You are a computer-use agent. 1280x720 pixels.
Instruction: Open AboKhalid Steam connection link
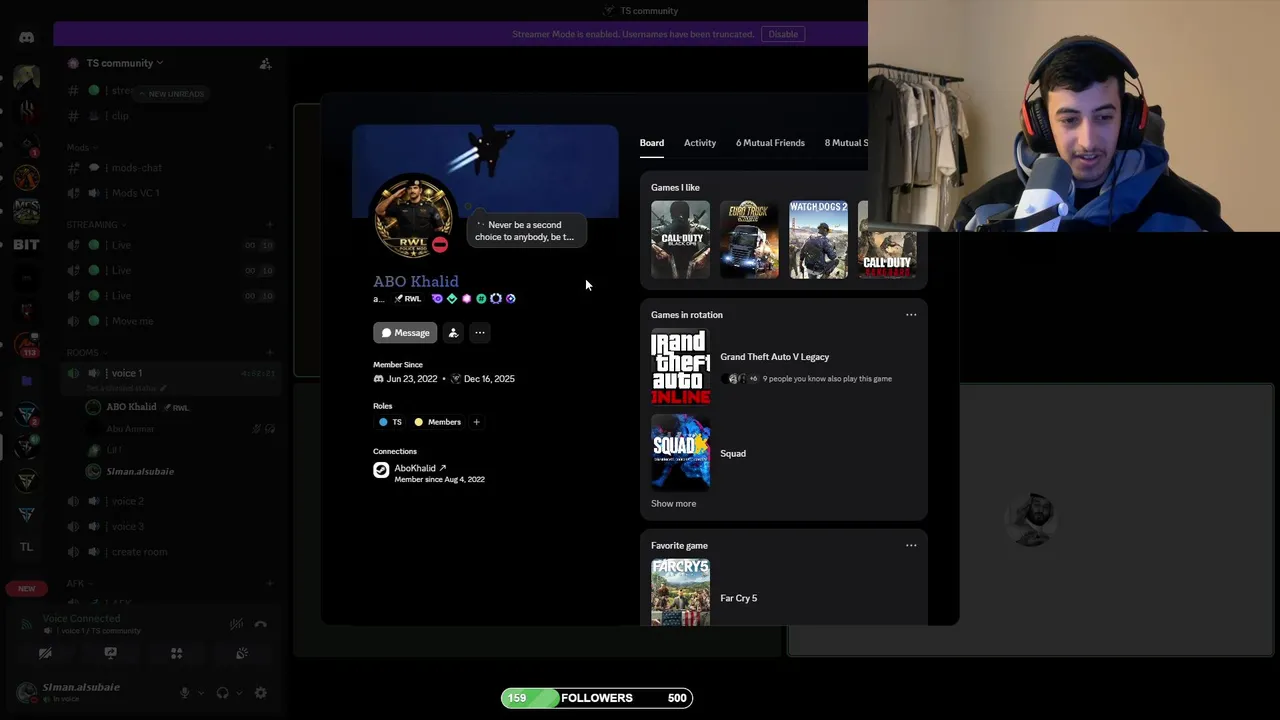420,468
